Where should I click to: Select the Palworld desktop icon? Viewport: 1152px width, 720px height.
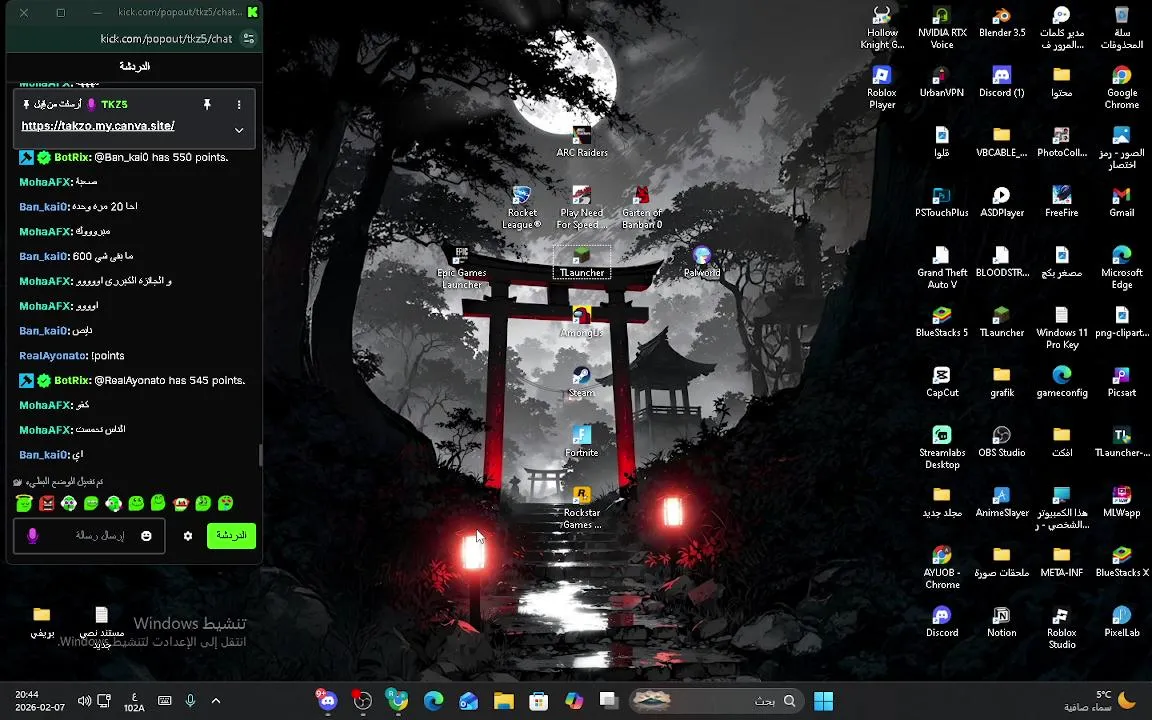click(x=702, y=262)
